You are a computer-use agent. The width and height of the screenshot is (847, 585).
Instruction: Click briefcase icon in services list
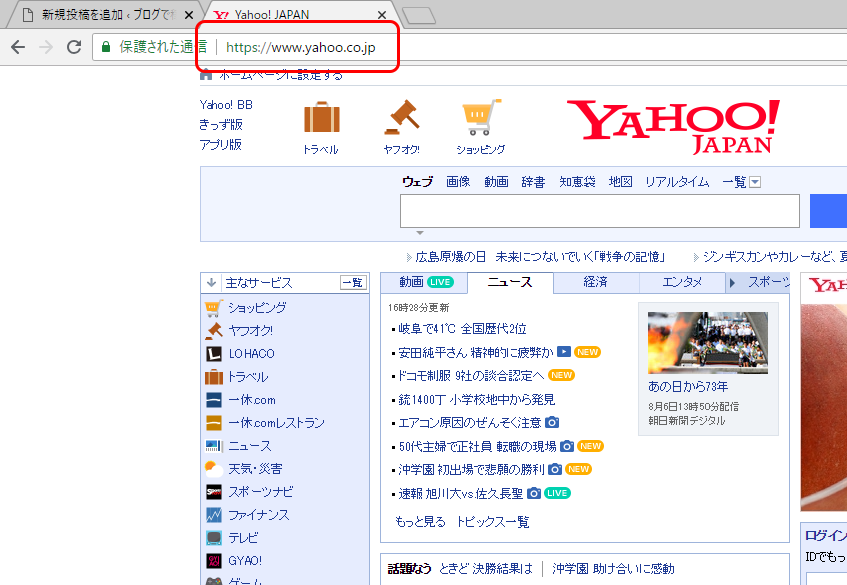[x=214, y=377]
